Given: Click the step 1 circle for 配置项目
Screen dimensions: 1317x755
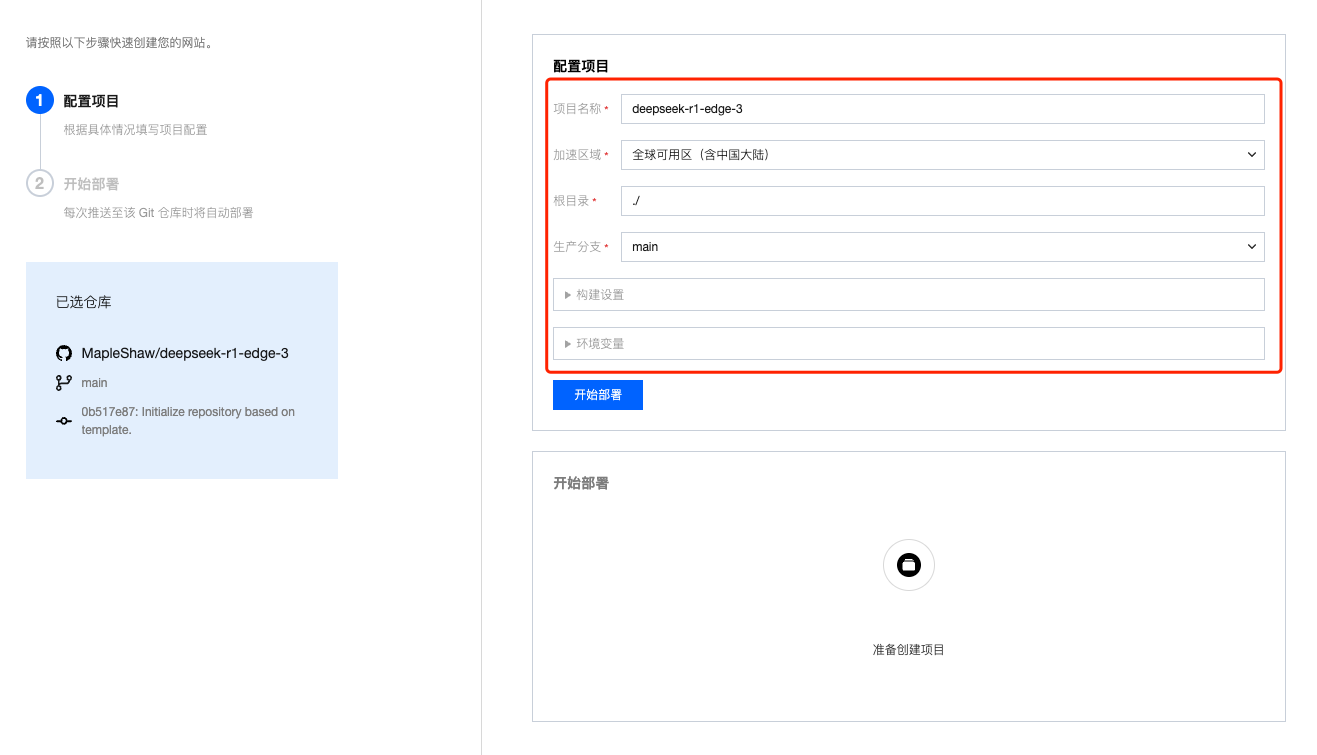Looking at the screenshot, I should (39, 101).
